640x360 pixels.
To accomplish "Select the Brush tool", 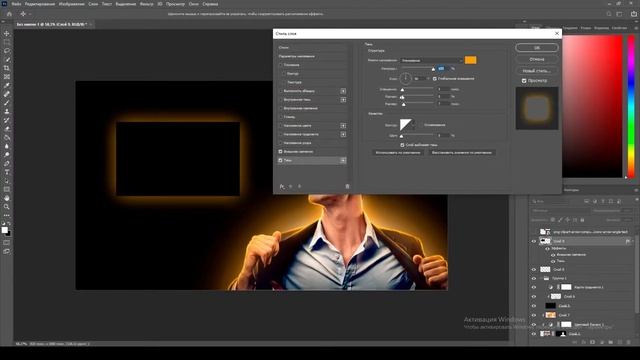I will [7, 102].
